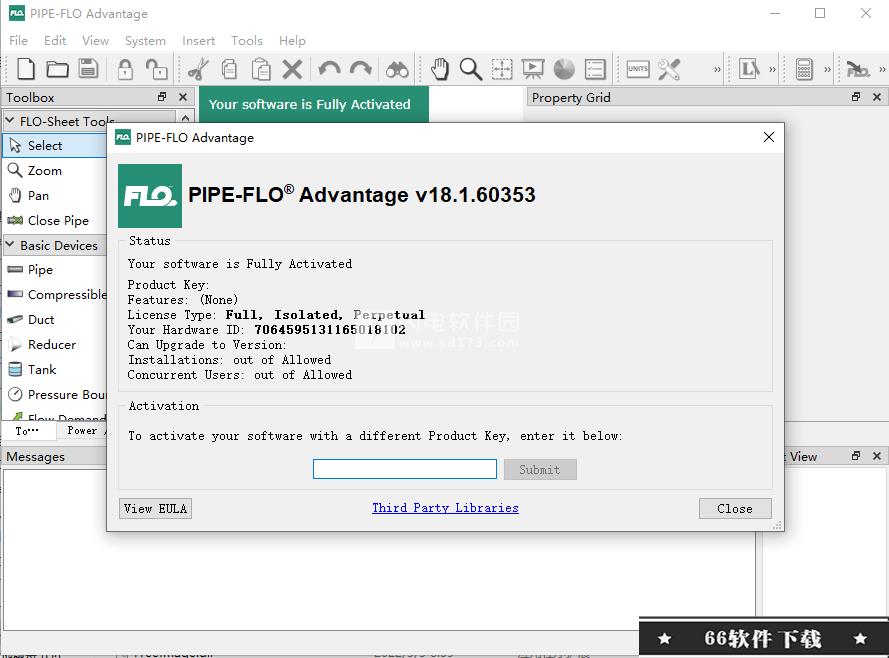Close the PIPE-FLO Advantage dialog with X
889x658 pixels.
pyautogui.click(x=769, y=137)
